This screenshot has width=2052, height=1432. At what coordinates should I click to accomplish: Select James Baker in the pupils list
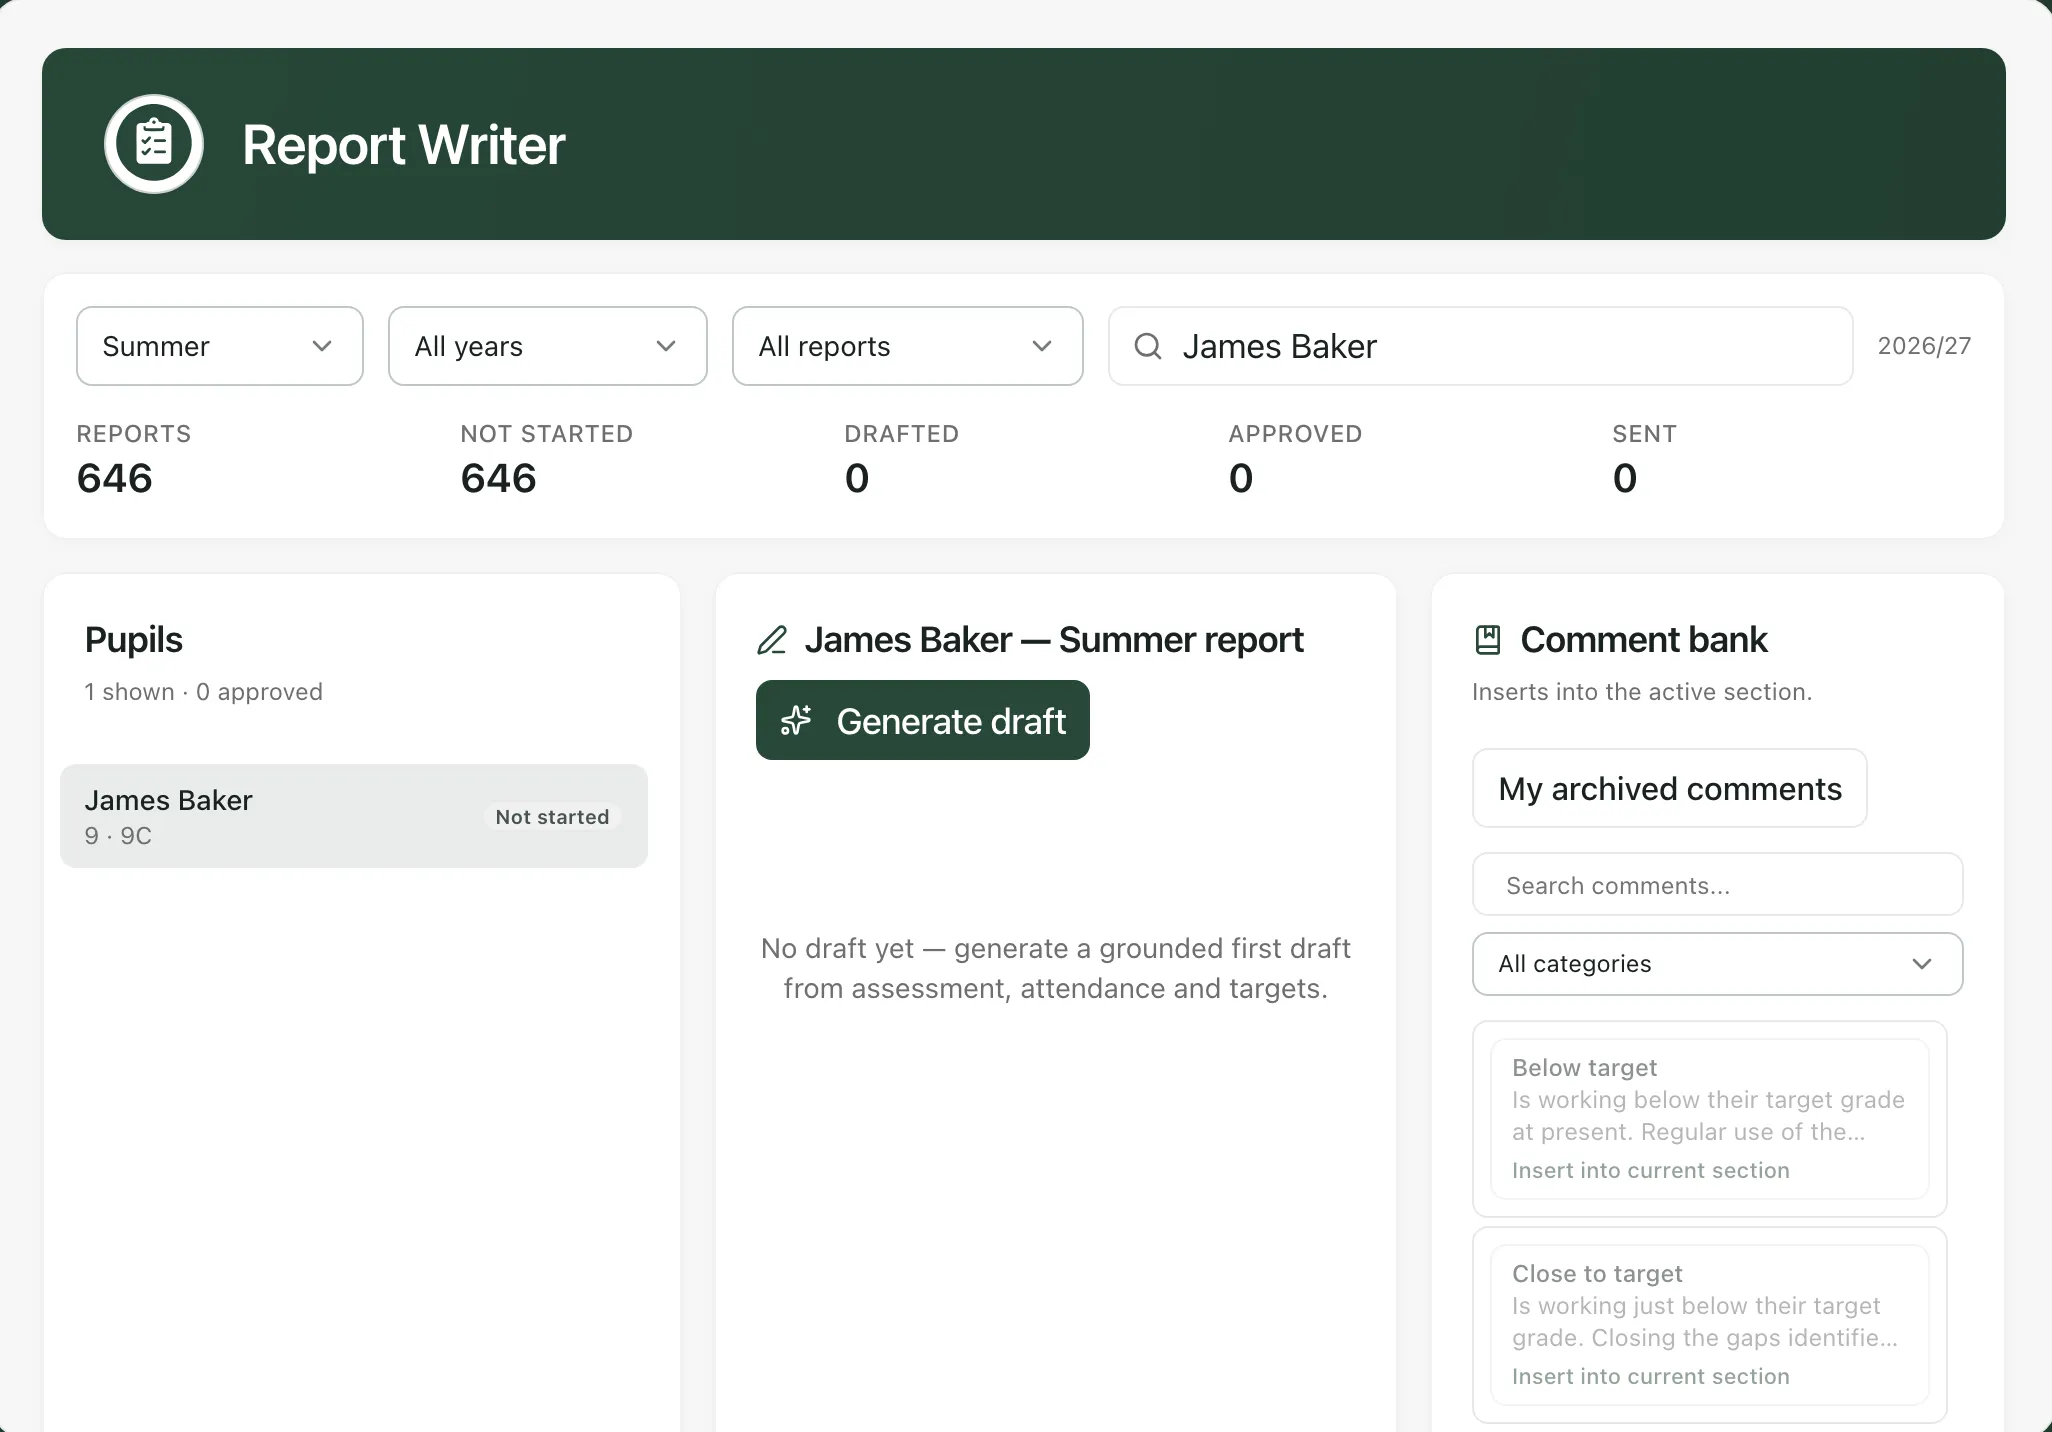[354, 816]
